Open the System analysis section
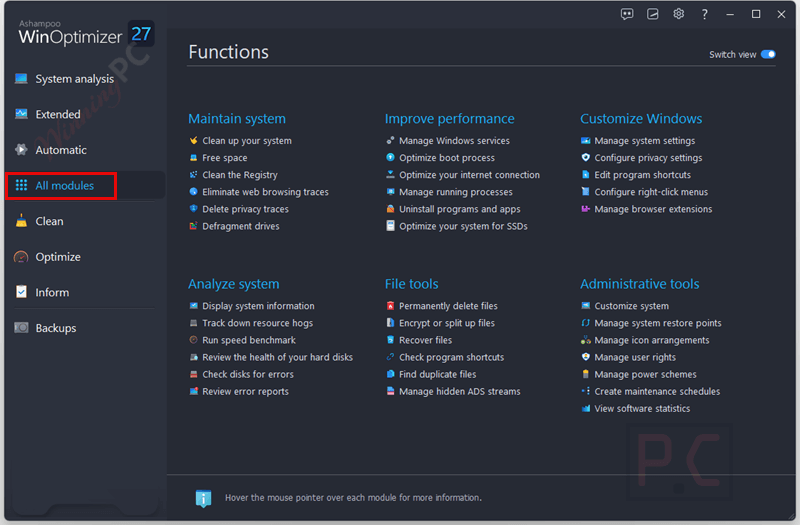Screen dimensions: 800x525 pyautogui.click(x=74, y=79)
